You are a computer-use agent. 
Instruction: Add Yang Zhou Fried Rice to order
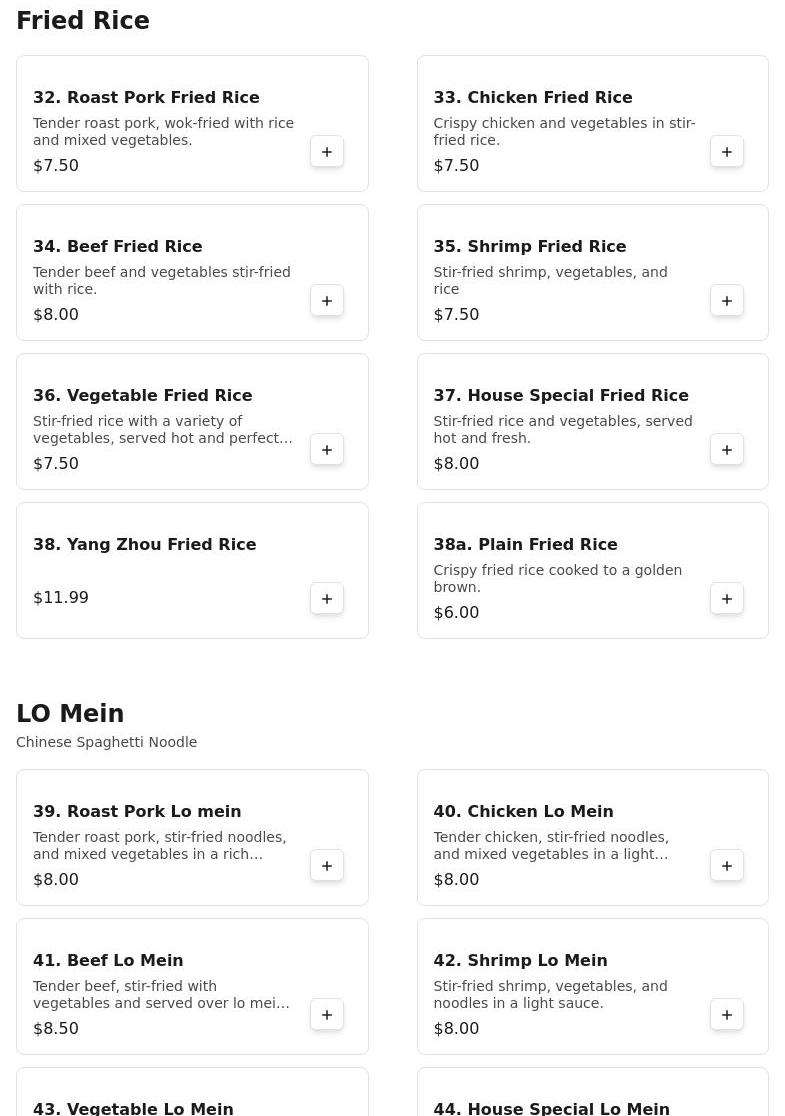[327, 599]
